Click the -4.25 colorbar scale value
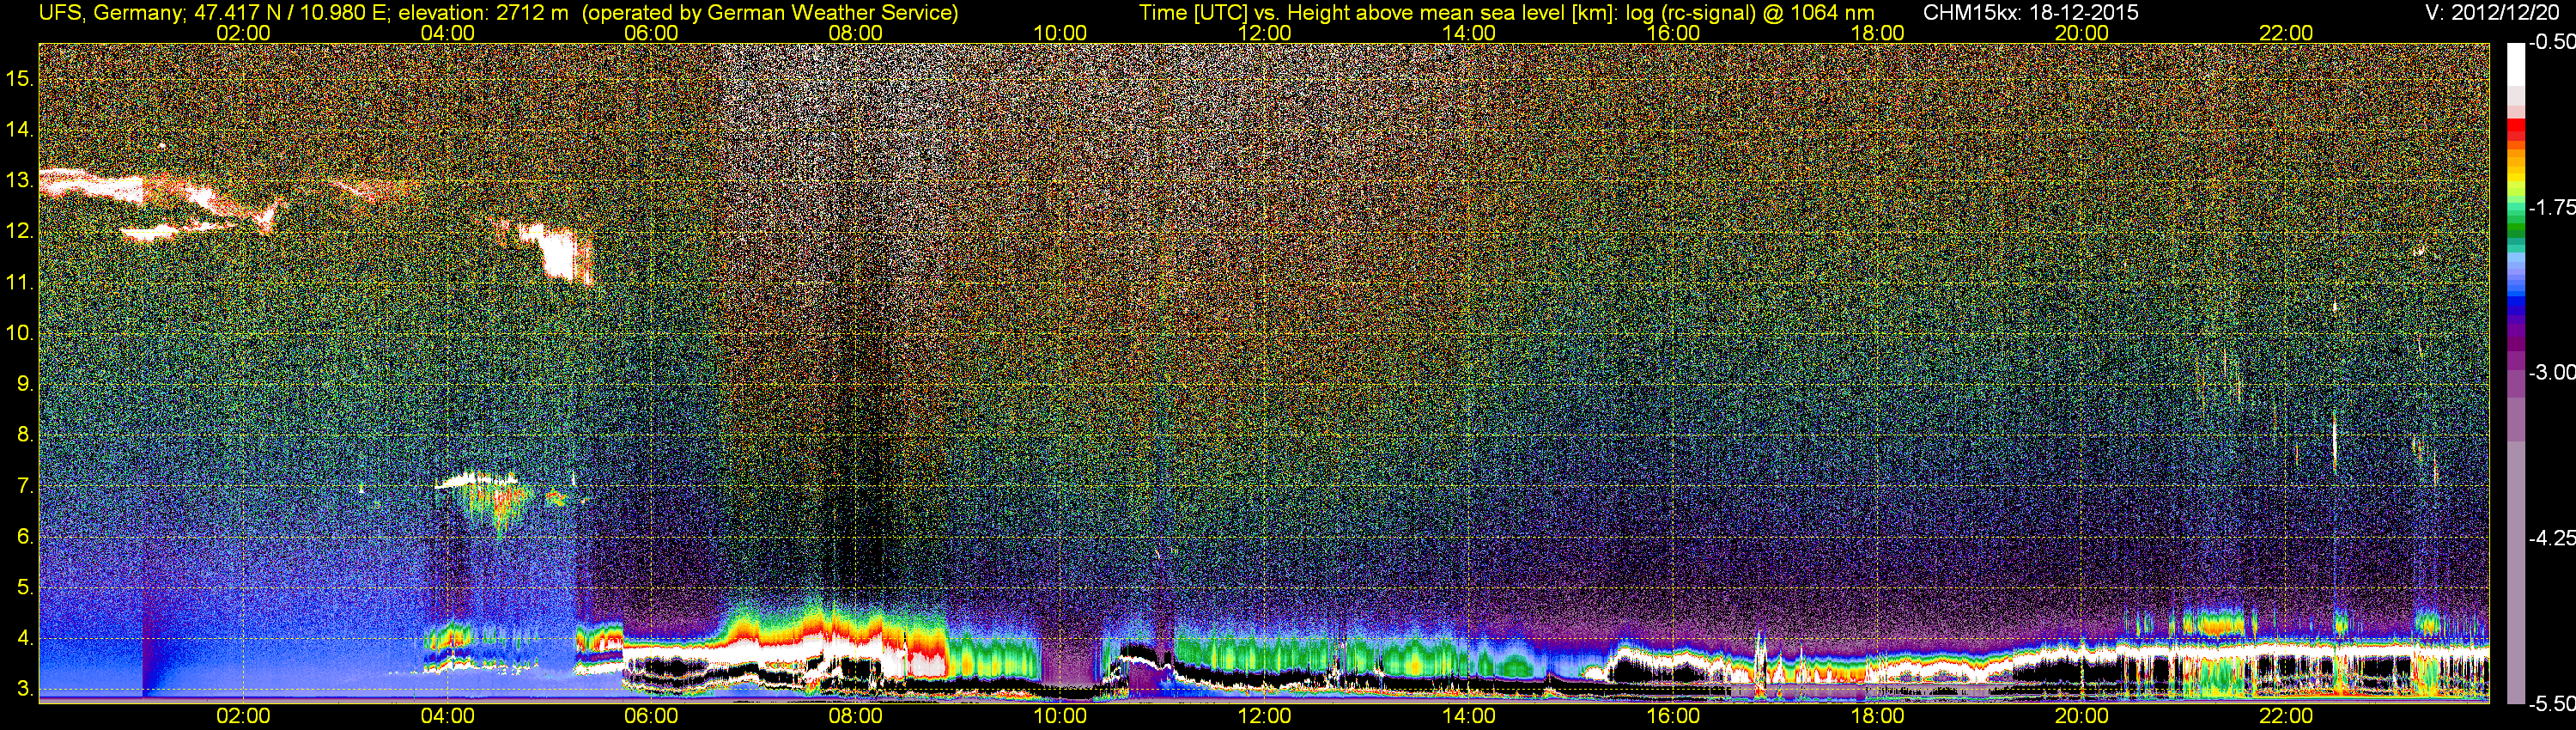Viewport: 2576px width, 730px height. pos(2551,538)
